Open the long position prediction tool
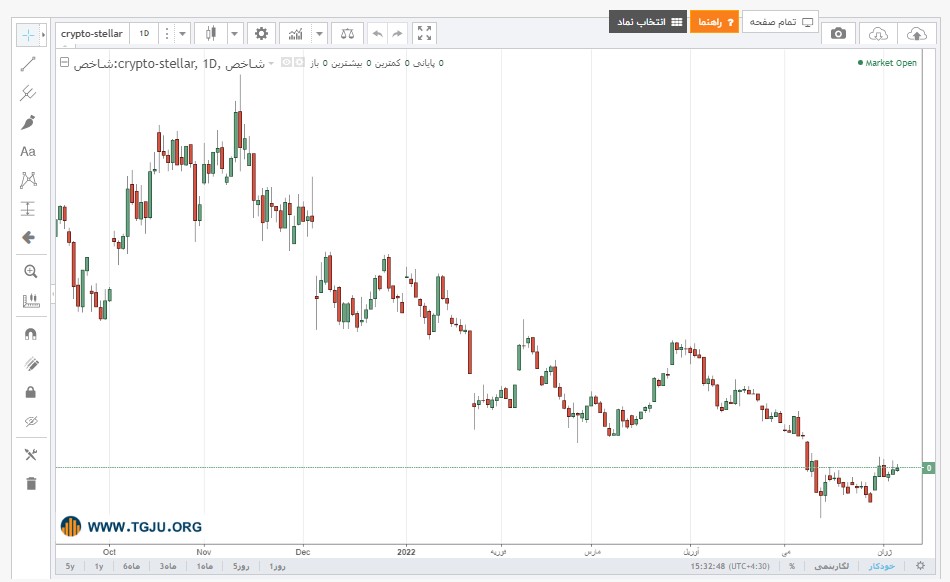The height and width of the screenshot is (582, 950). click(x=28, y=209)
